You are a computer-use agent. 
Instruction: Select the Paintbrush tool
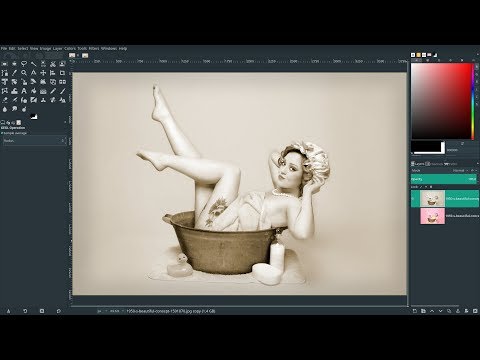pos(62,91)
